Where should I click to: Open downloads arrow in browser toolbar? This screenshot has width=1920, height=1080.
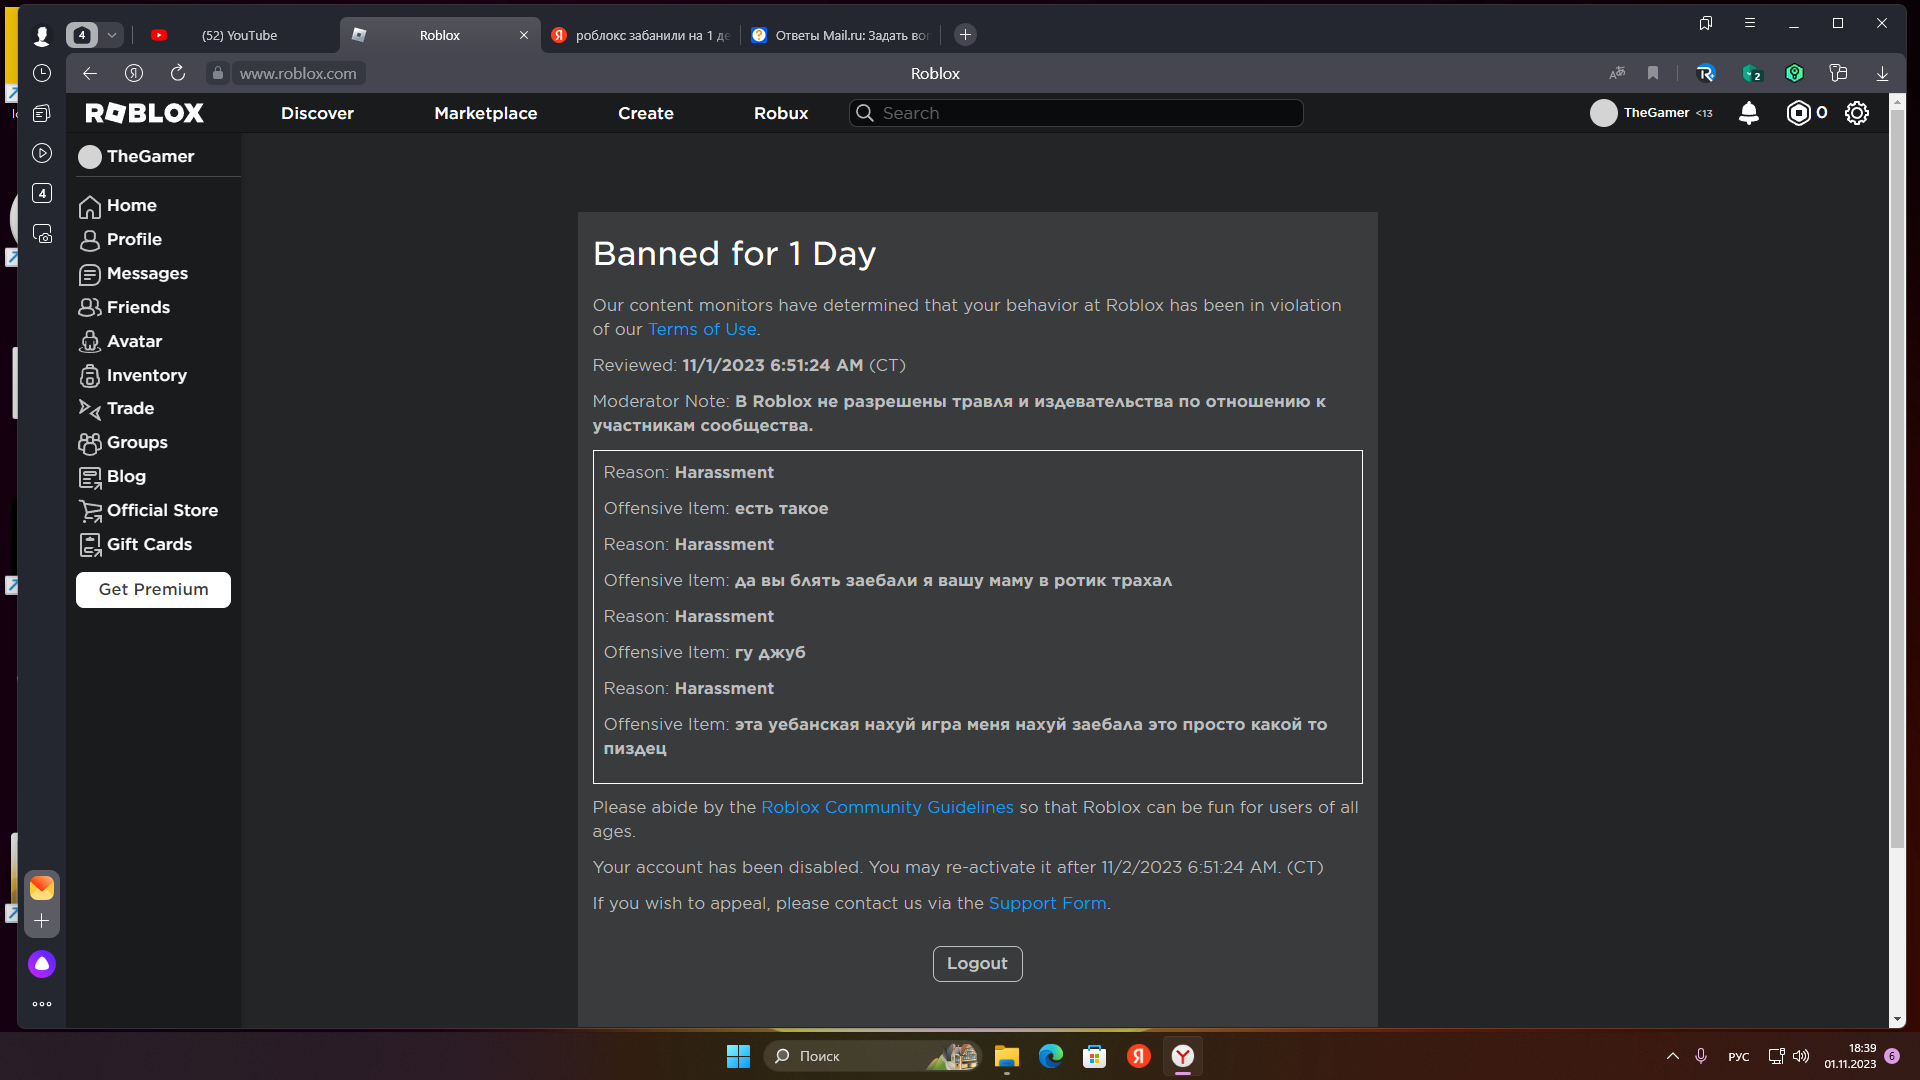(1882, 73)
